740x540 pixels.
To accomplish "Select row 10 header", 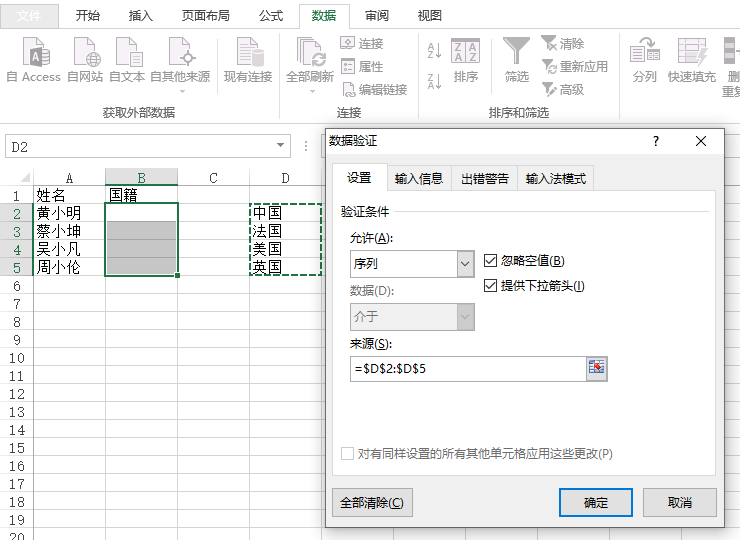I will 17,358.
